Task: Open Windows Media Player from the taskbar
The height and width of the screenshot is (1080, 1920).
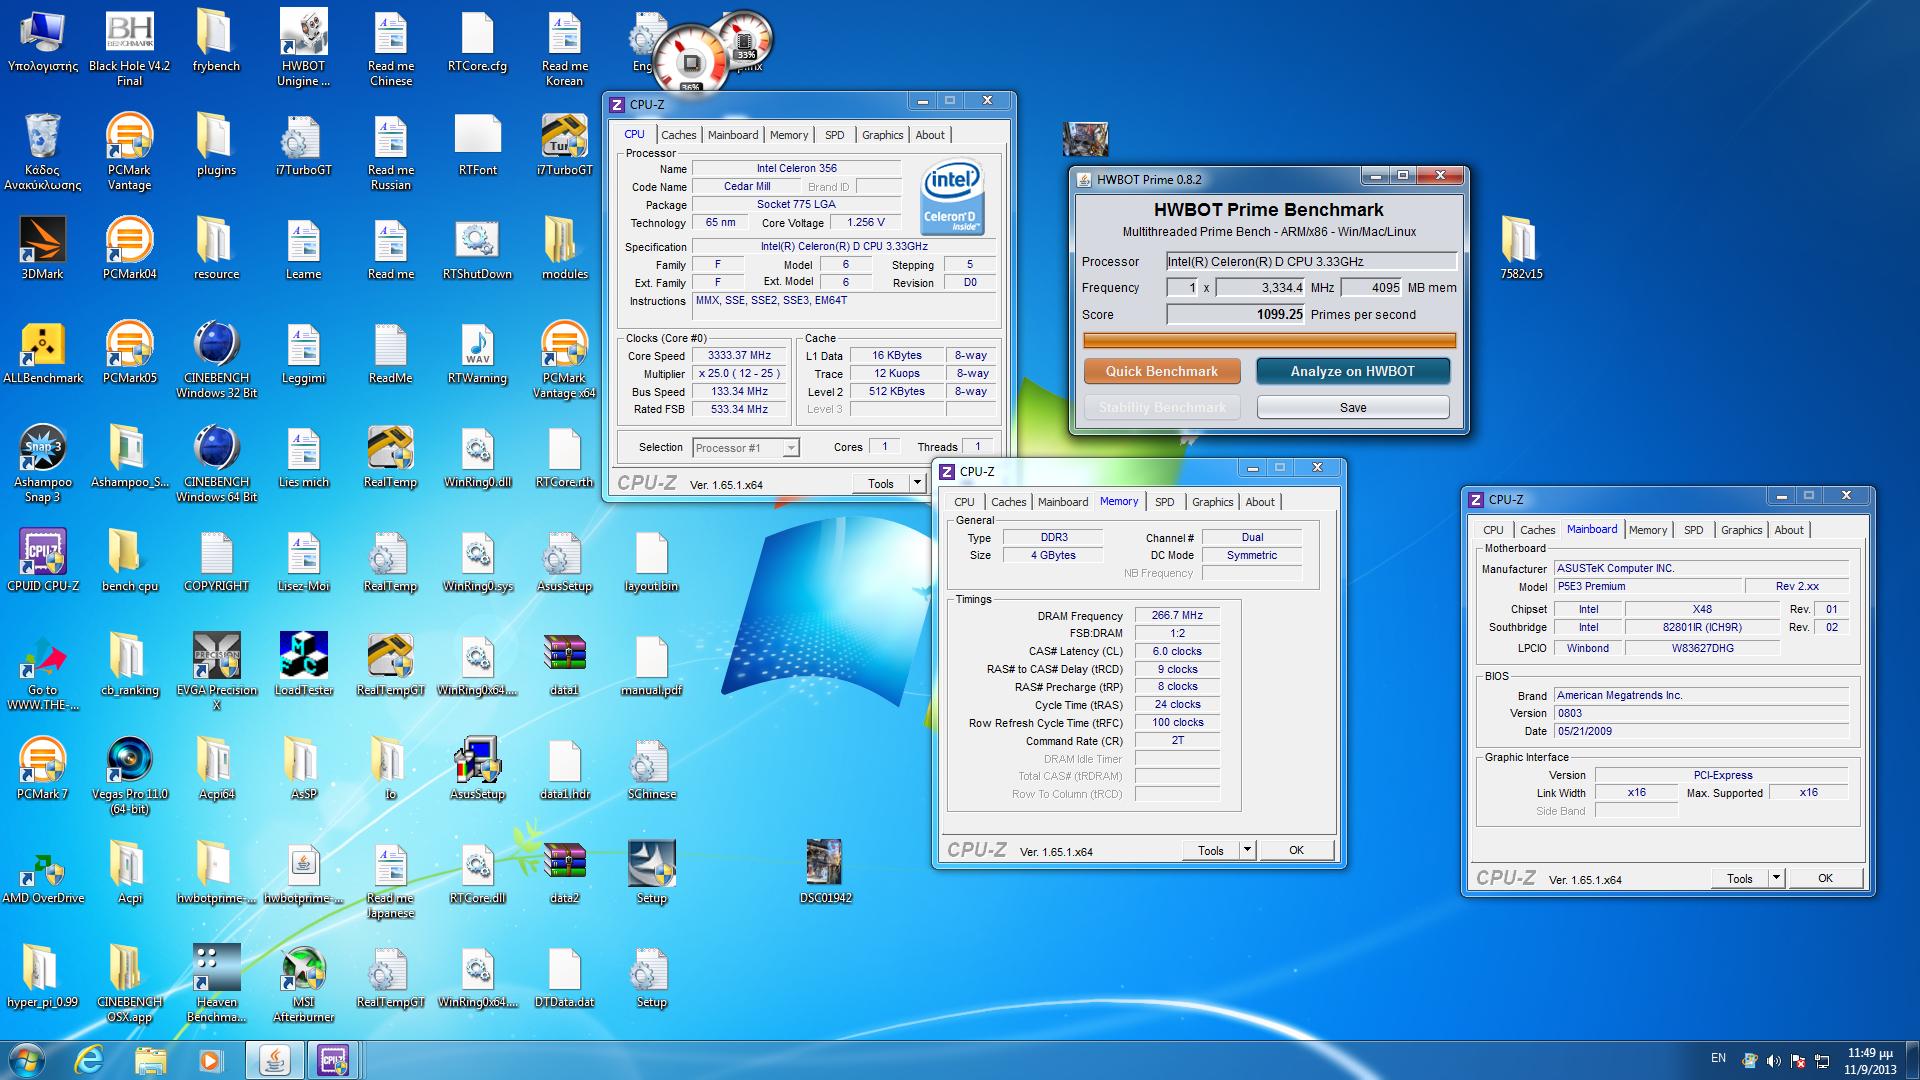Action: pos(210,1060)
